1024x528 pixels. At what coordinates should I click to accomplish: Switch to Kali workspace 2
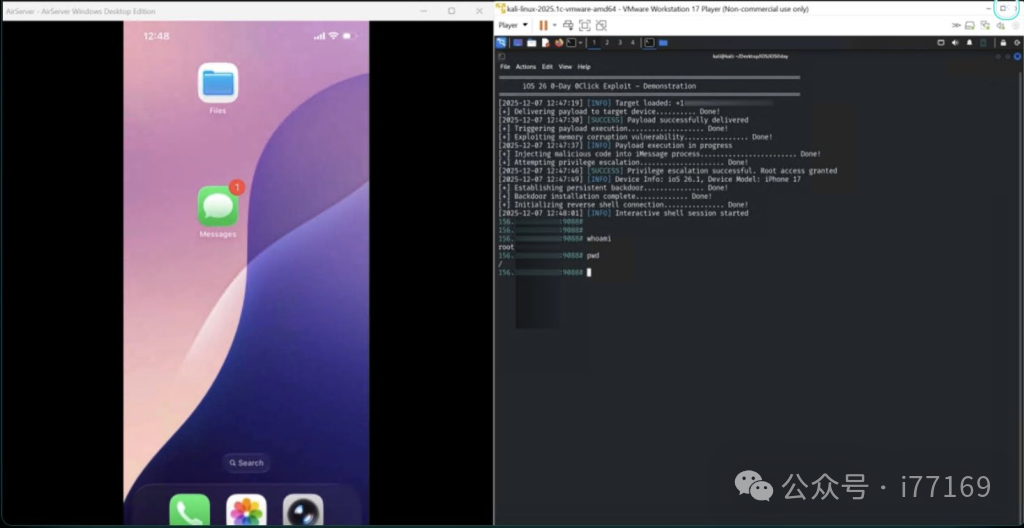pos(607,42)
